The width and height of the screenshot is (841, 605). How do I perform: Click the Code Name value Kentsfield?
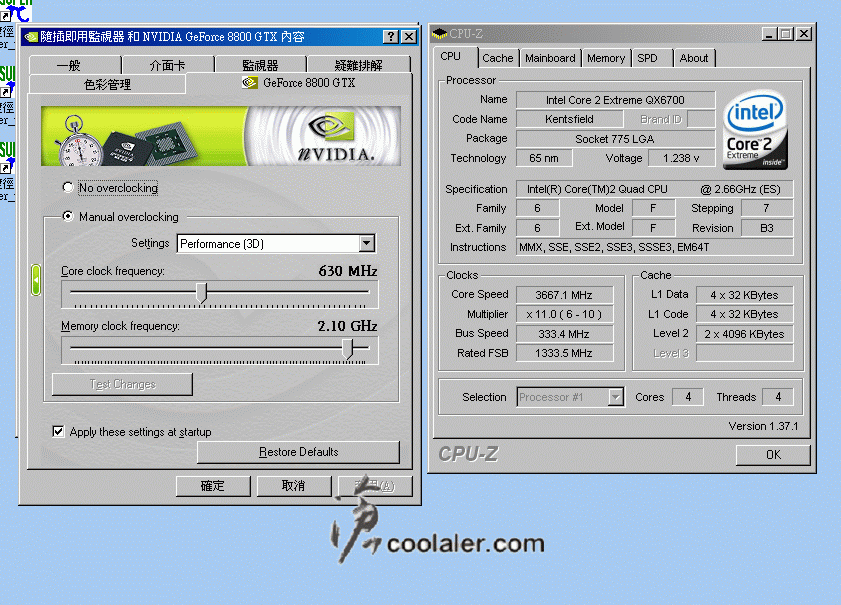point(570,119)
